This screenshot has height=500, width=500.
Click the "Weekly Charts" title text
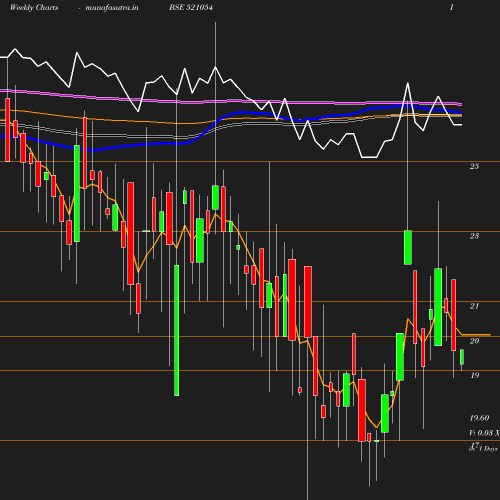(x=34, y=7)
